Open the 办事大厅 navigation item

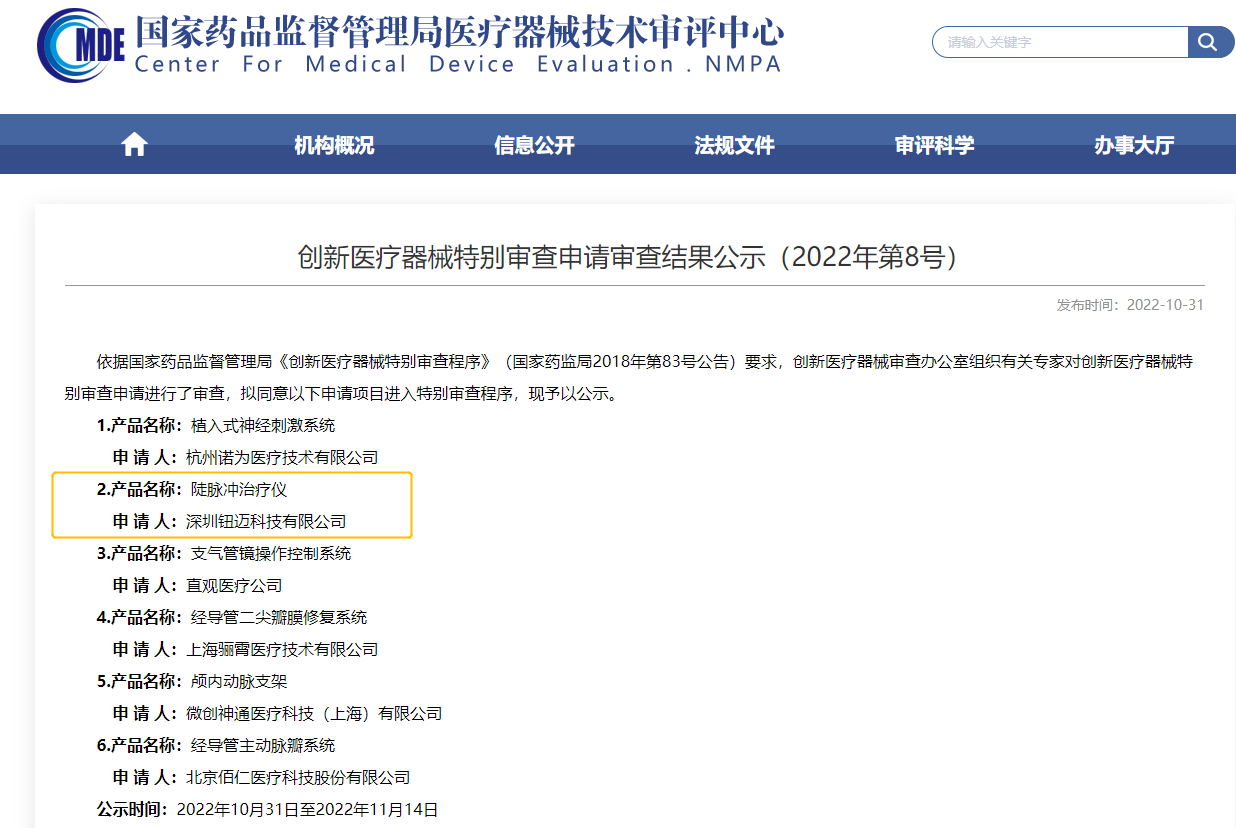tap(1133, 145)
